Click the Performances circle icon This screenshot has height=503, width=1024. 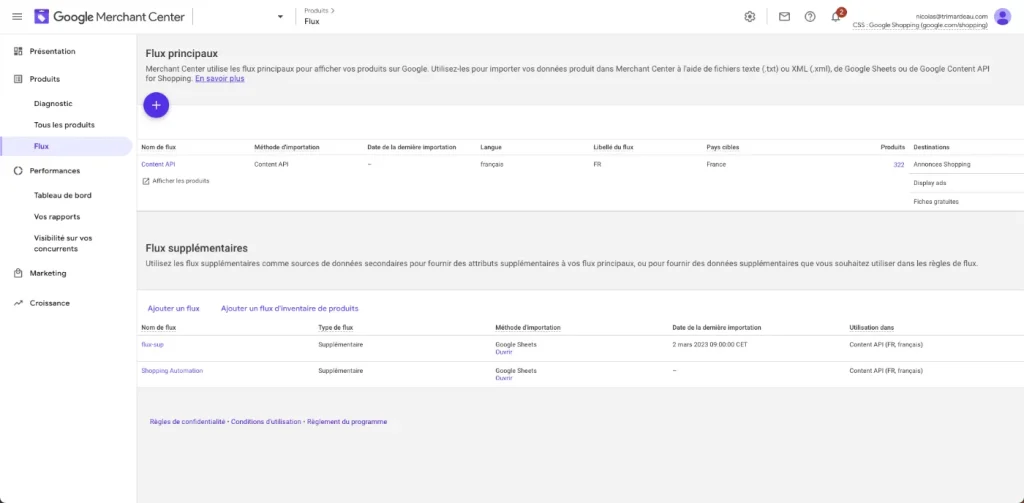pyautogui.click(x=18, y=170)
